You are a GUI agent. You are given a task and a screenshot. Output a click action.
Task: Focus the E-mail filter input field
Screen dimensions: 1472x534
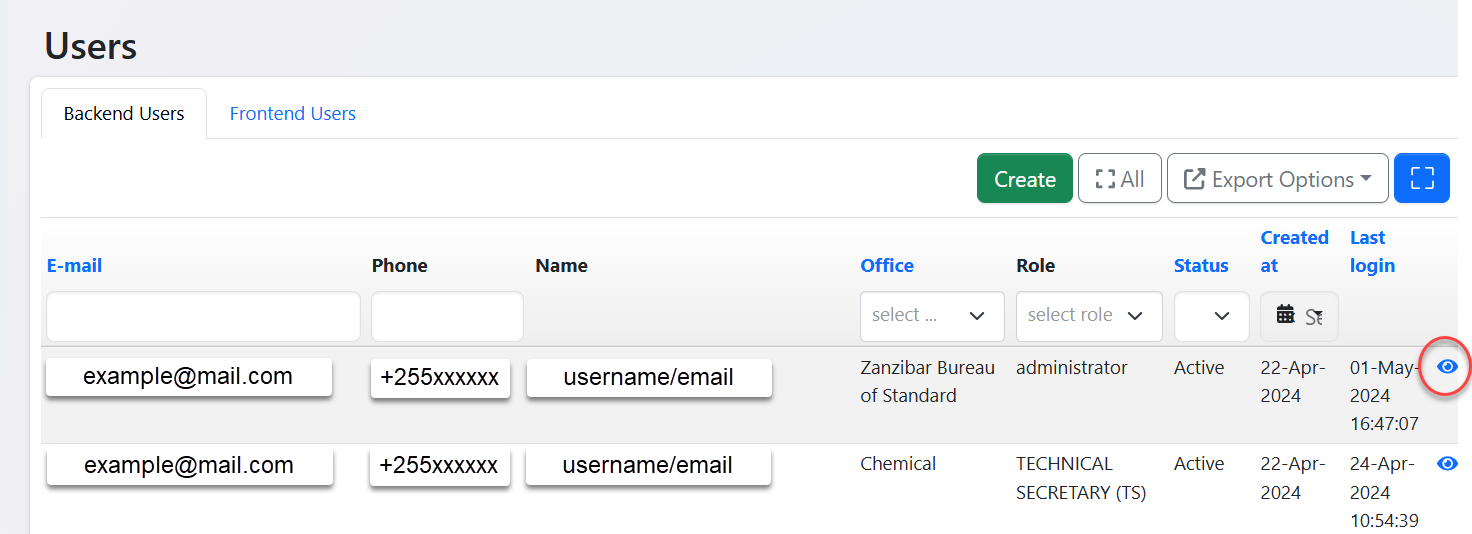[203, 316]
